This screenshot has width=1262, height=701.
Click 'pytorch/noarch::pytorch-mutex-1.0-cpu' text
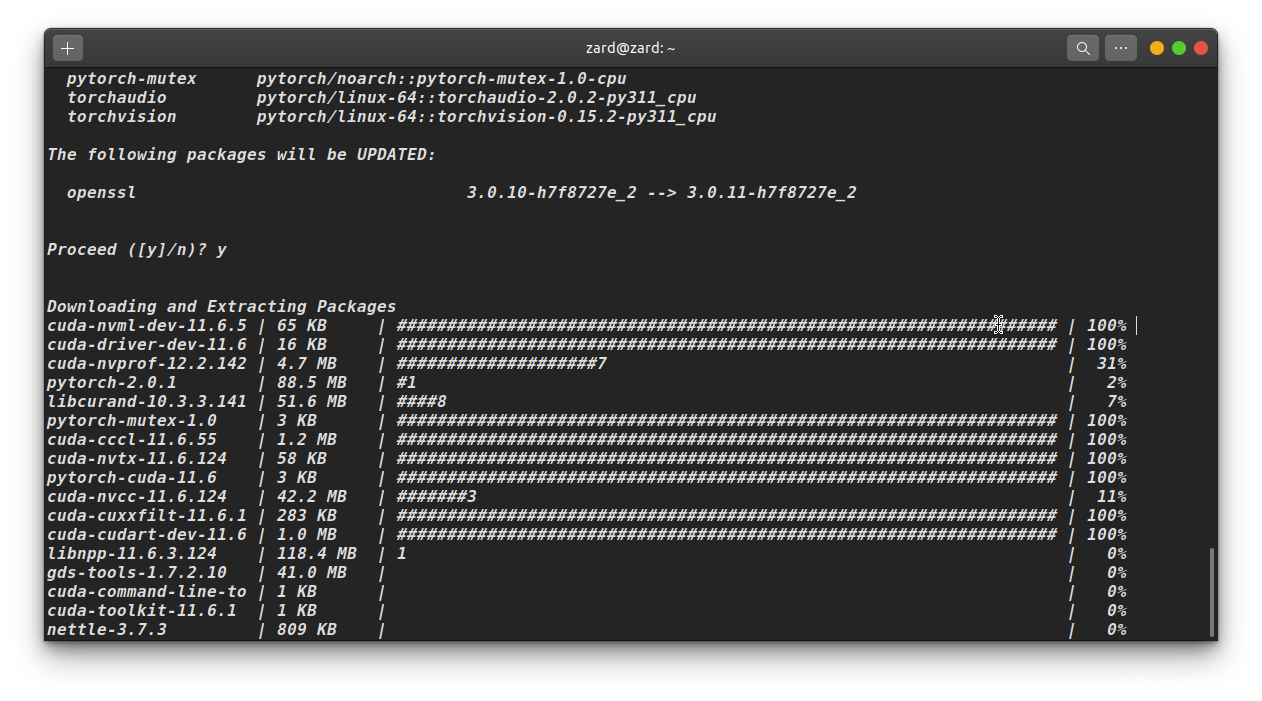click(441, 79)
